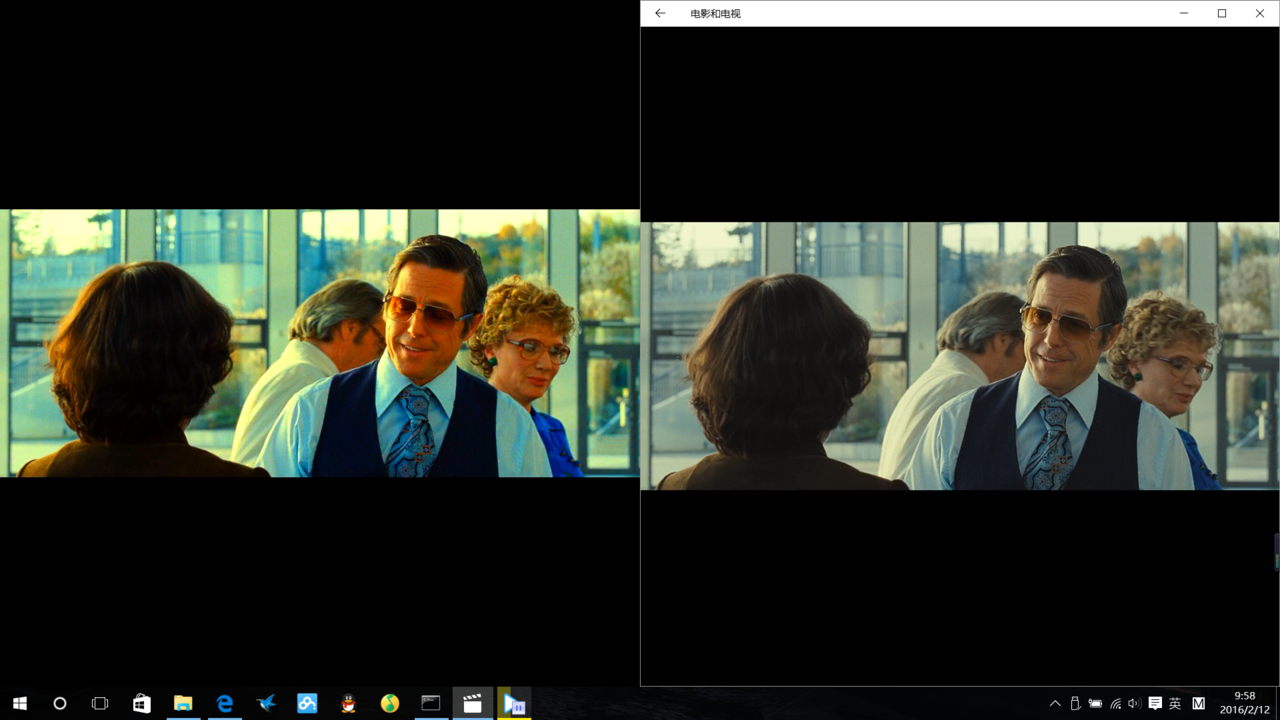This screenshot has width=1280, height=720.
Task: Switch to the Movies & TV clapperboard app
Action: click(472, 703)
